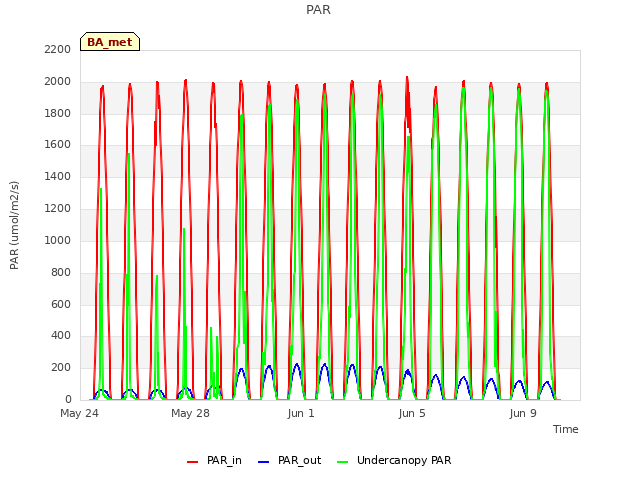Click the 0 y-axis tick label
Viewport: 640px width, 480px height.
[68, 400]
